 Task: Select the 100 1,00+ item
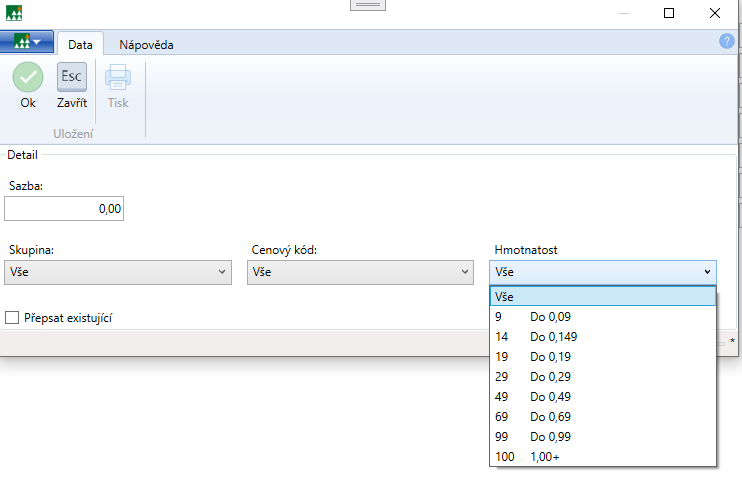[603, 457]
